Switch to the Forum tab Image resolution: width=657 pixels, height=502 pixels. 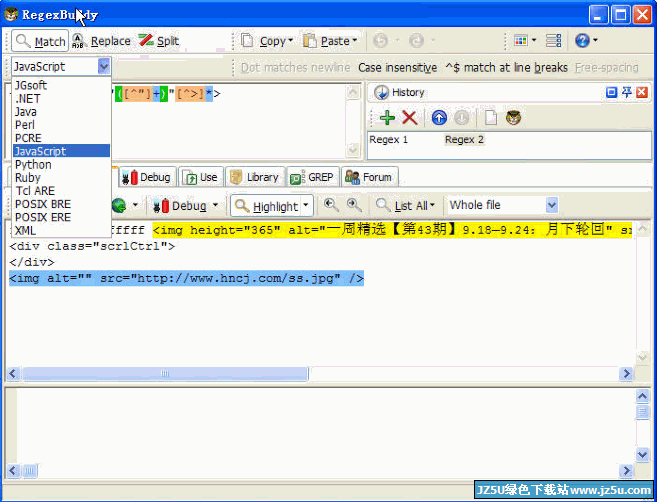[369, 177]
